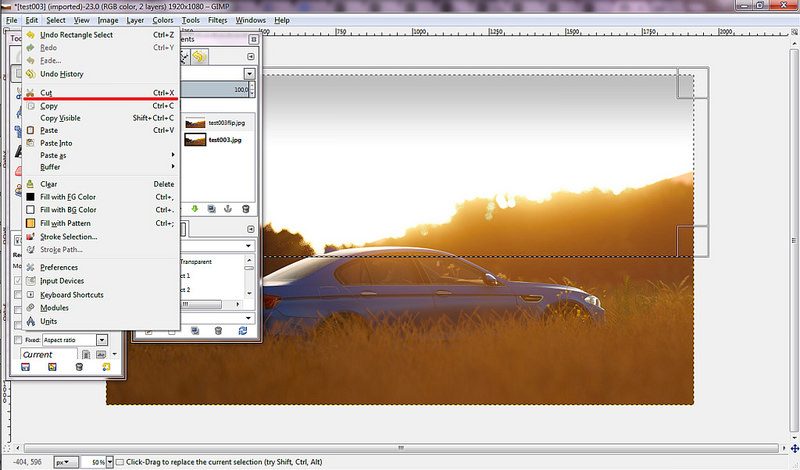Open the Layer menu
This screenshot has width=800, height=470.
point(135,20)
